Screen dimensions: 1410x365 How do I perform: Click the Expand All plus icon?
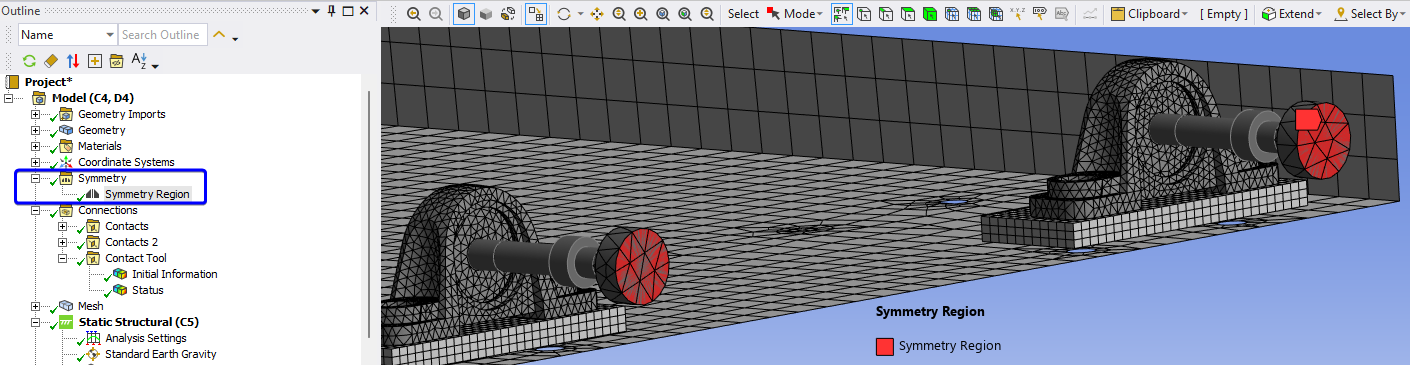click(95, 61)
